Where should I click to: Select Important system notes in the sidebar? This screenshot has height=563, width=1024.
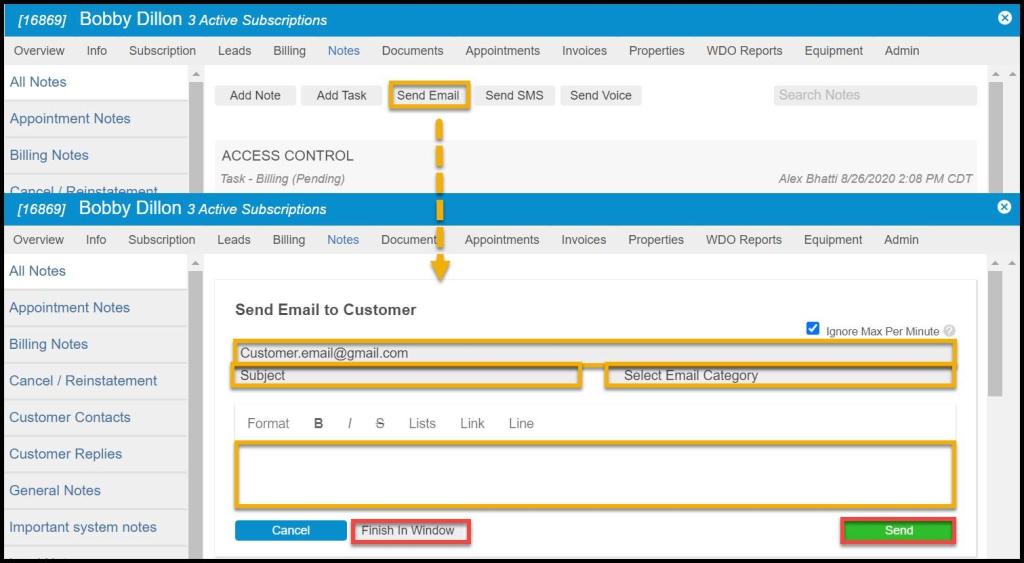click(x=83, y=527)
